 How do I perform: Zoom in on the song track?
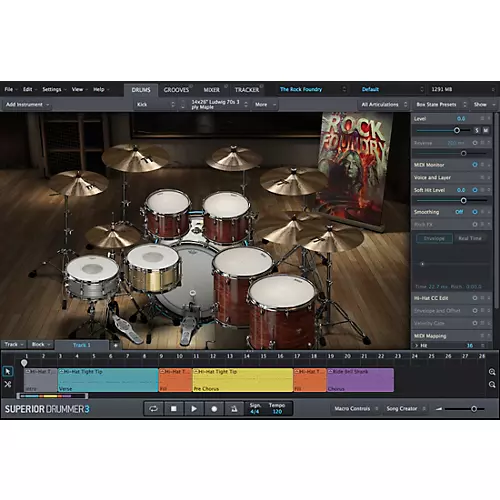click(x=492, y=372)
